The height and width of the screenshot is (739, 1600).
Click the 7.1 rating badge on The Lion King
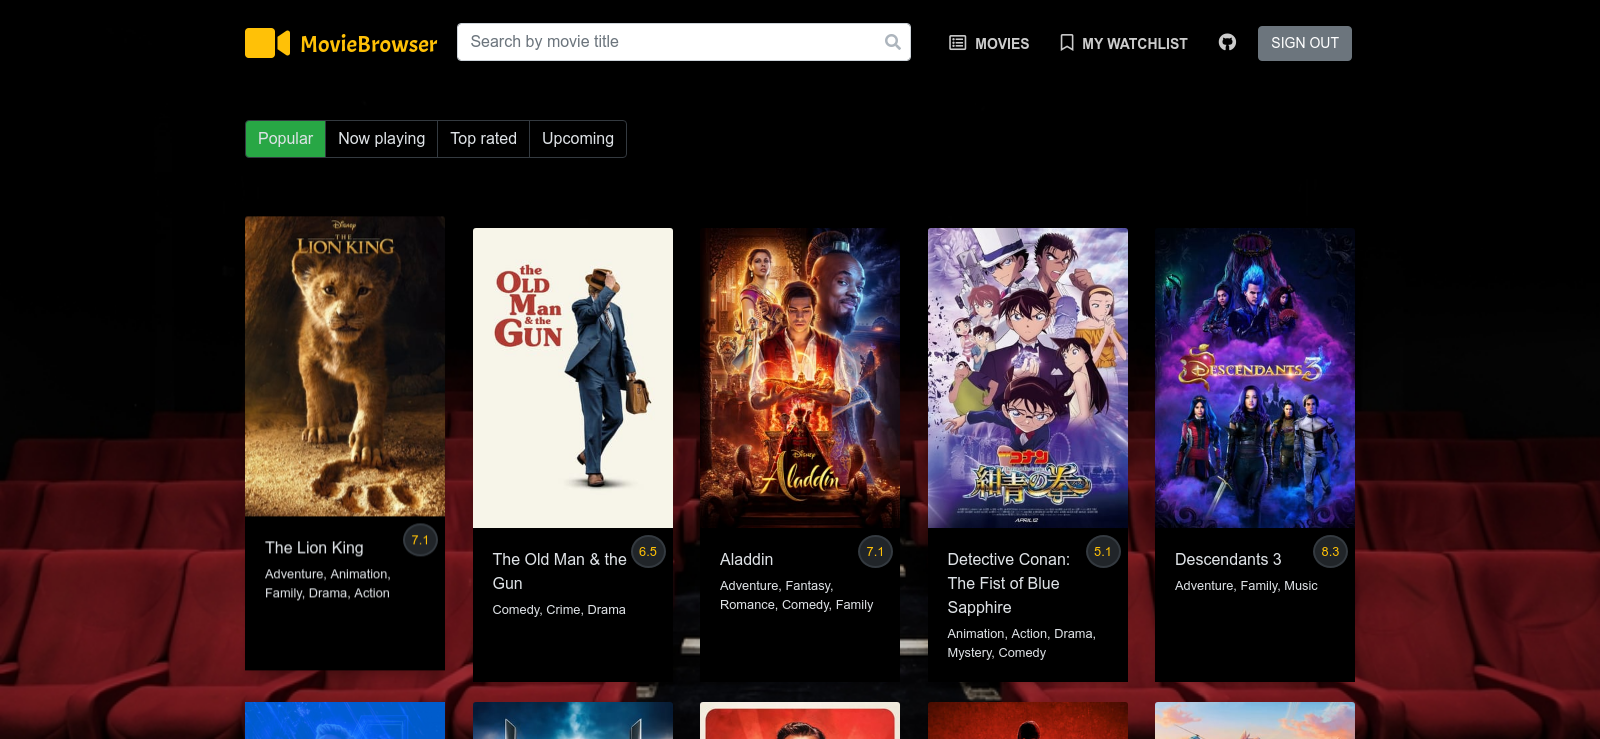pos(420,540)
